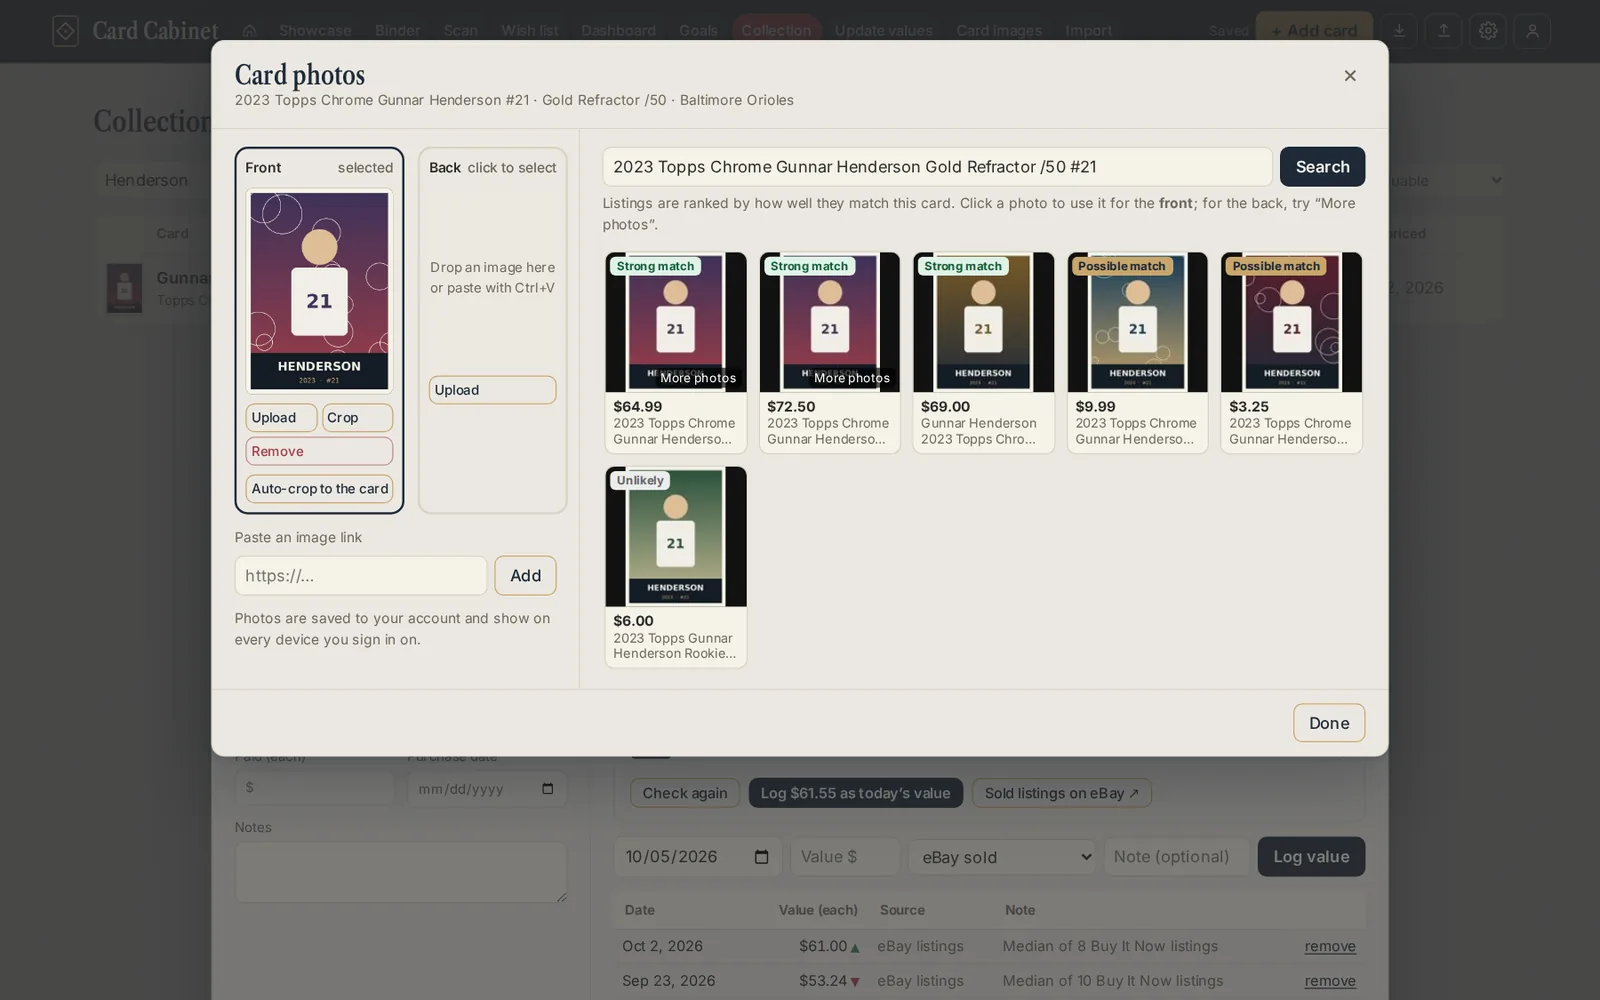Close the Card photos dialog
This screenshot has height=1000, width=1600.
(x=1350, y=76)
